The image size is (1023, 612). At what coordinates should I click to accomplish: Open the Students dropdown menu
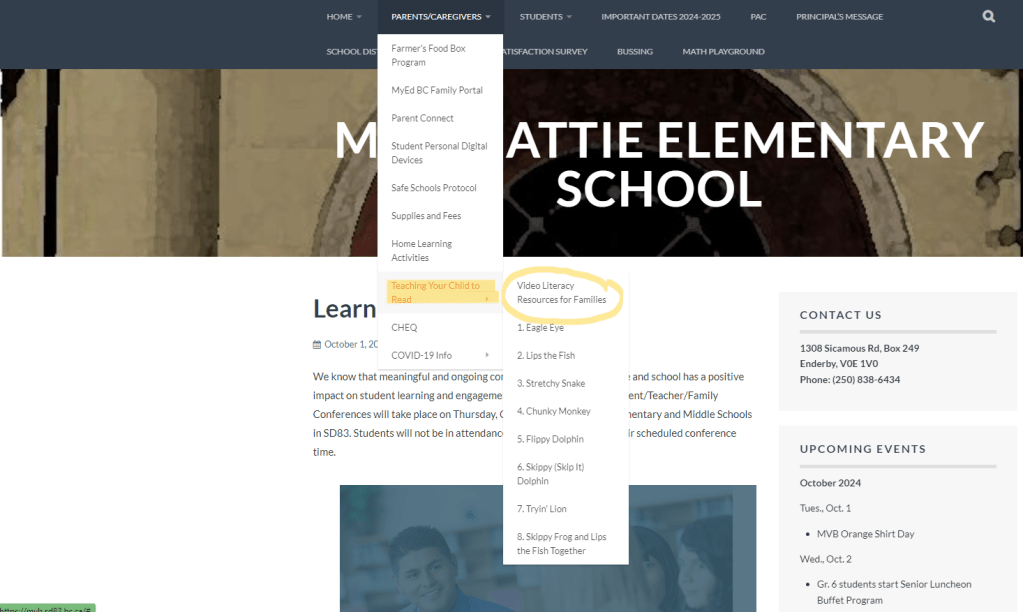tap(546, 17)
